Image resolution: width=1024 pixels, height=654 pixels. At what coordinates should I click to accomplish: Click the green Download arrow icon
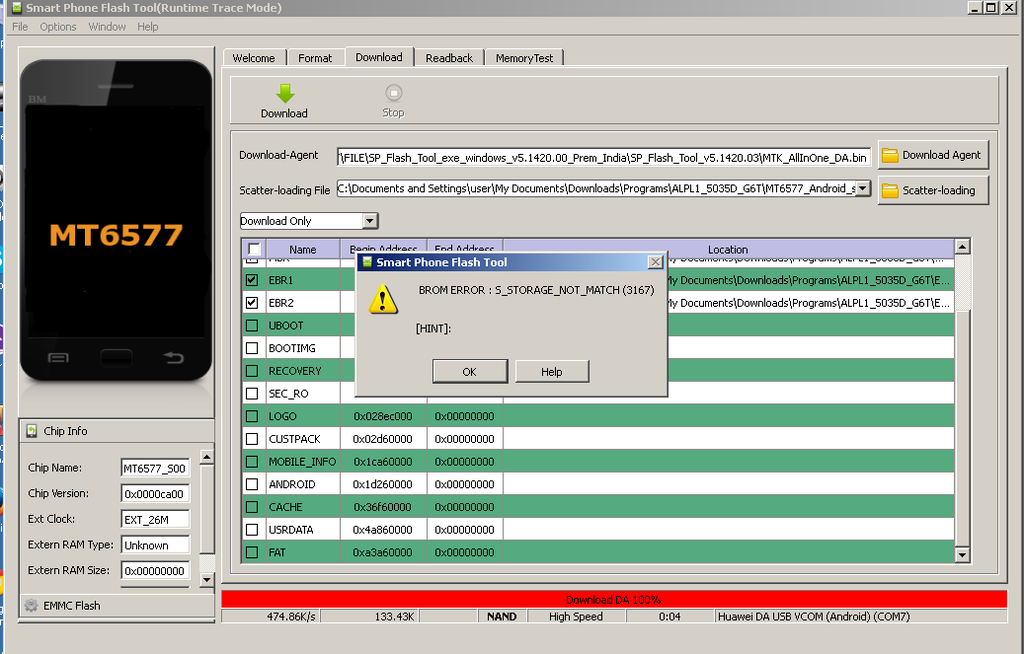(283, 93)
